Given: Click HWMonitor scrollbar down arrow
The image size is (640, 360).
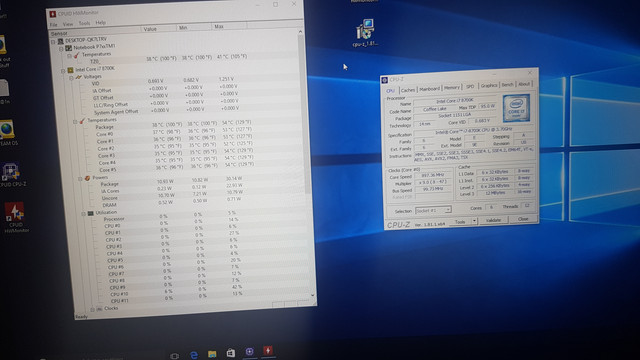Looking at the screenshot, I should [313, 295].
